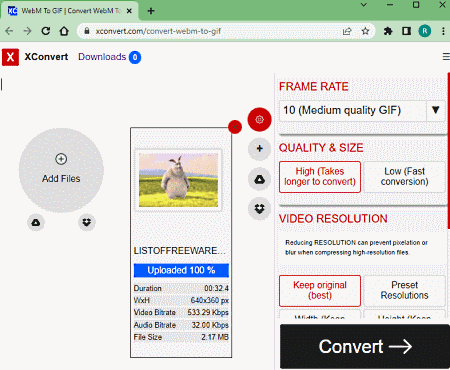Select the WebM To GIF browser tab
The height and width of the screenshot is (370, 450).
pyautogui.click(x=70, y=11)
